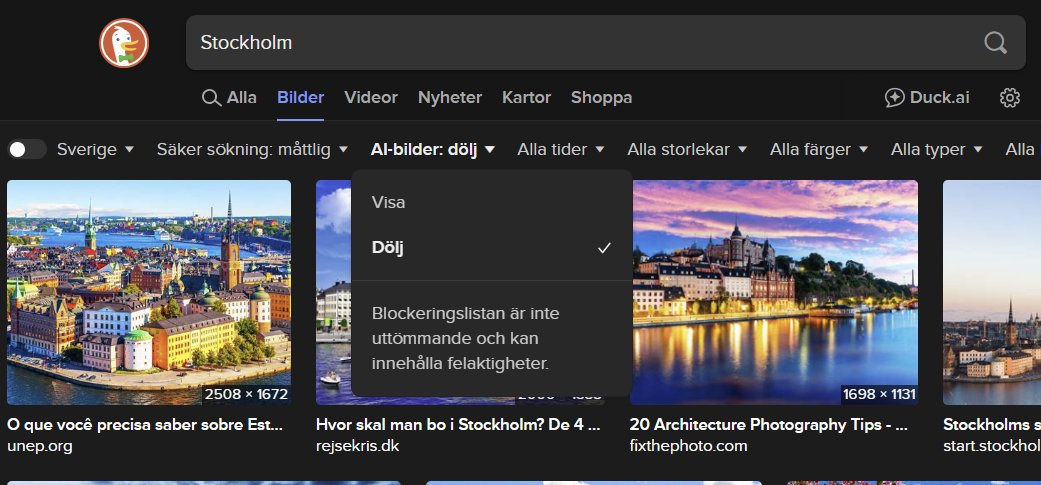
Task: Open the Nyheter tab
Action: tap(449, 98)
